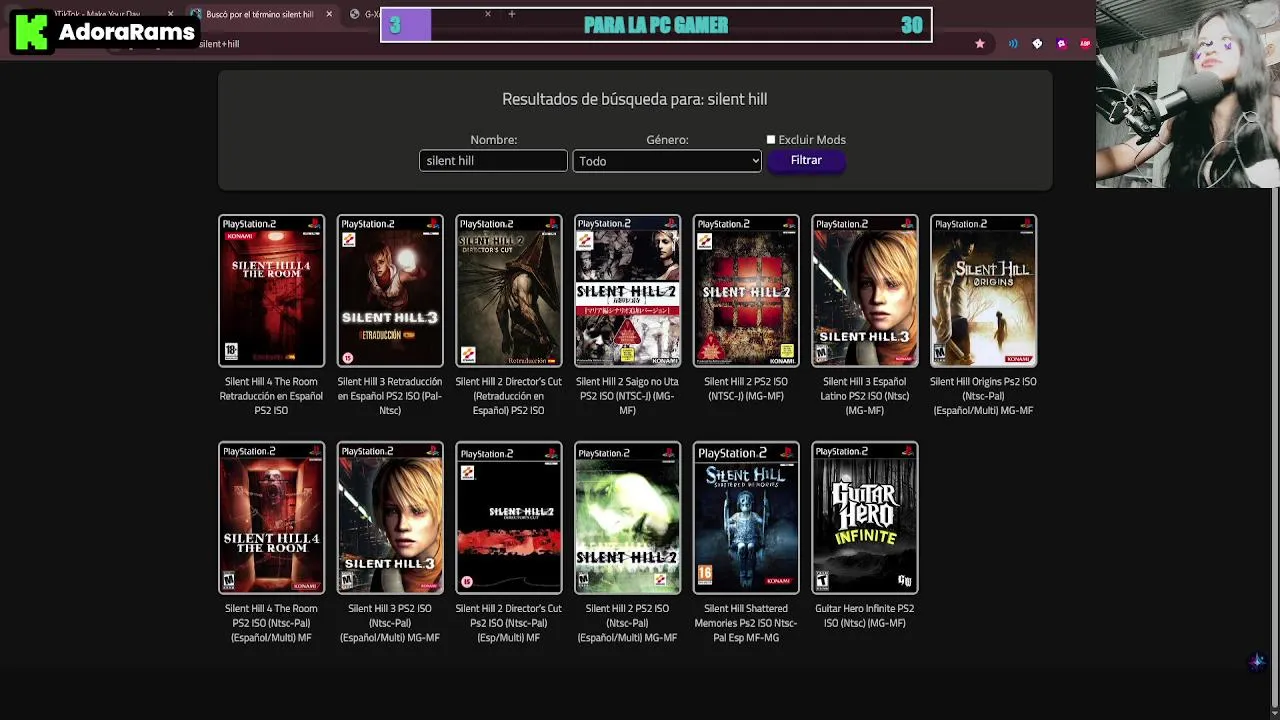Toggle the Excluir Mods checkbox

coord(771,140)
